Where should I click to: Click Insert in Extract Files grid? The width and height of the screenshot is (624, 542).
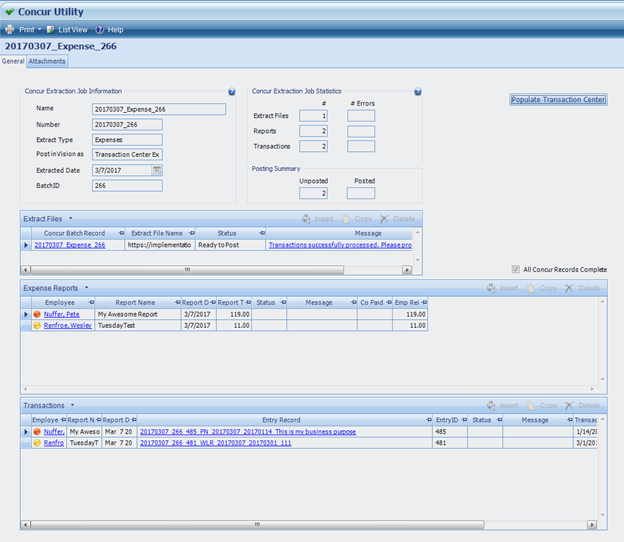click(x=318, y=219)
